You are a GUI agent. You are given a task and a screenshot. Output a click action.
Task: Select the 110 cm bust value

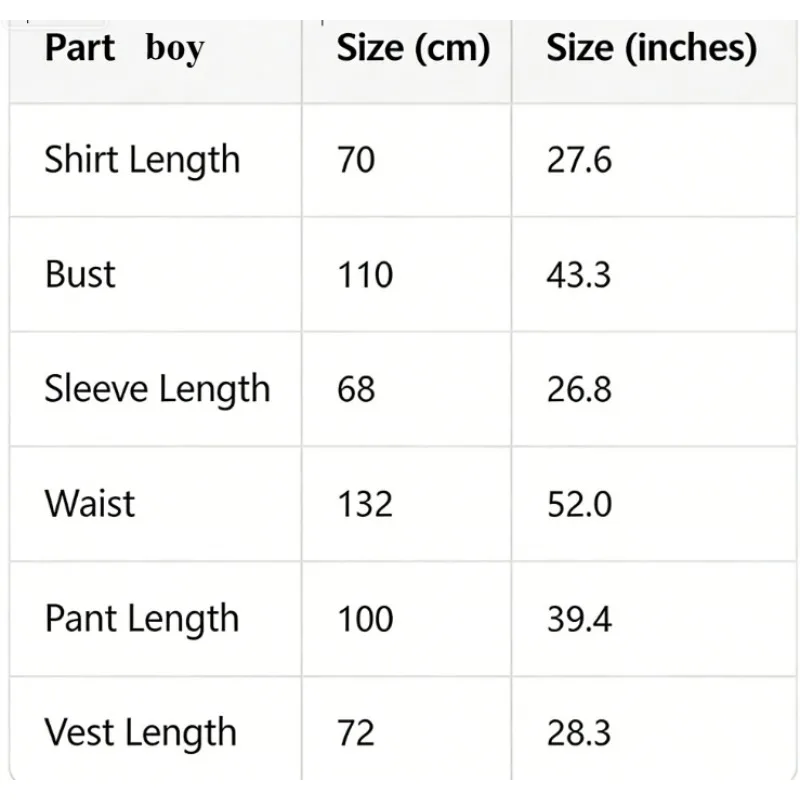365,274
